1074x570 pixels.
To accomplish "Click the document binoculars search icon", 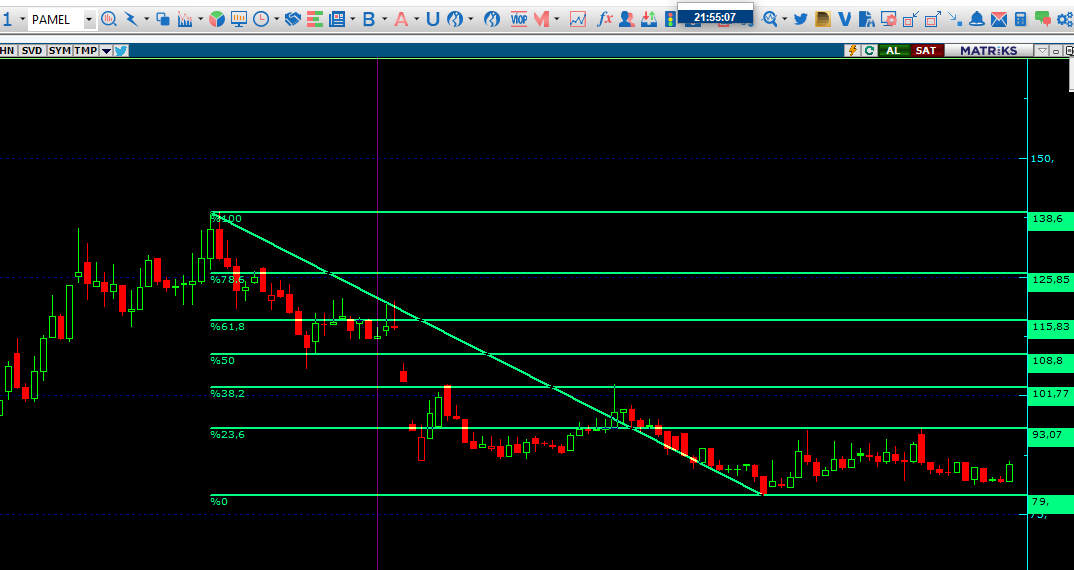I will pos(866,19).
